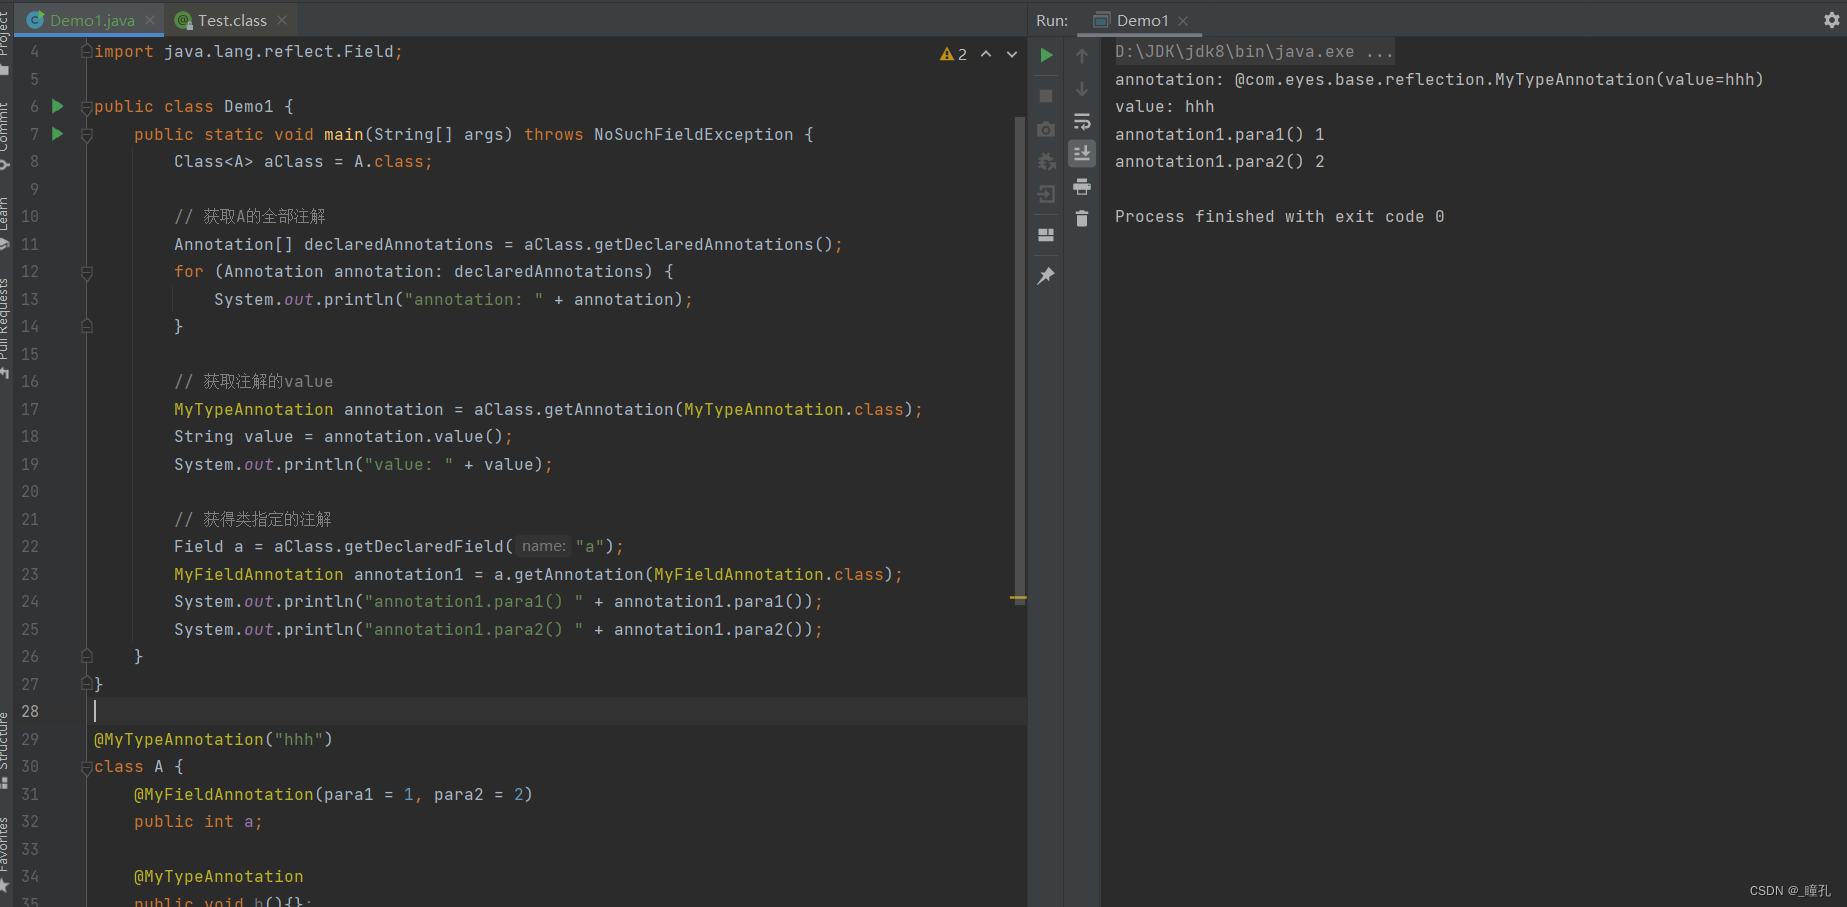Click MyFieldAnnotation type on line 23
This screenshot has height=907, width=1847.
[258, 574]
